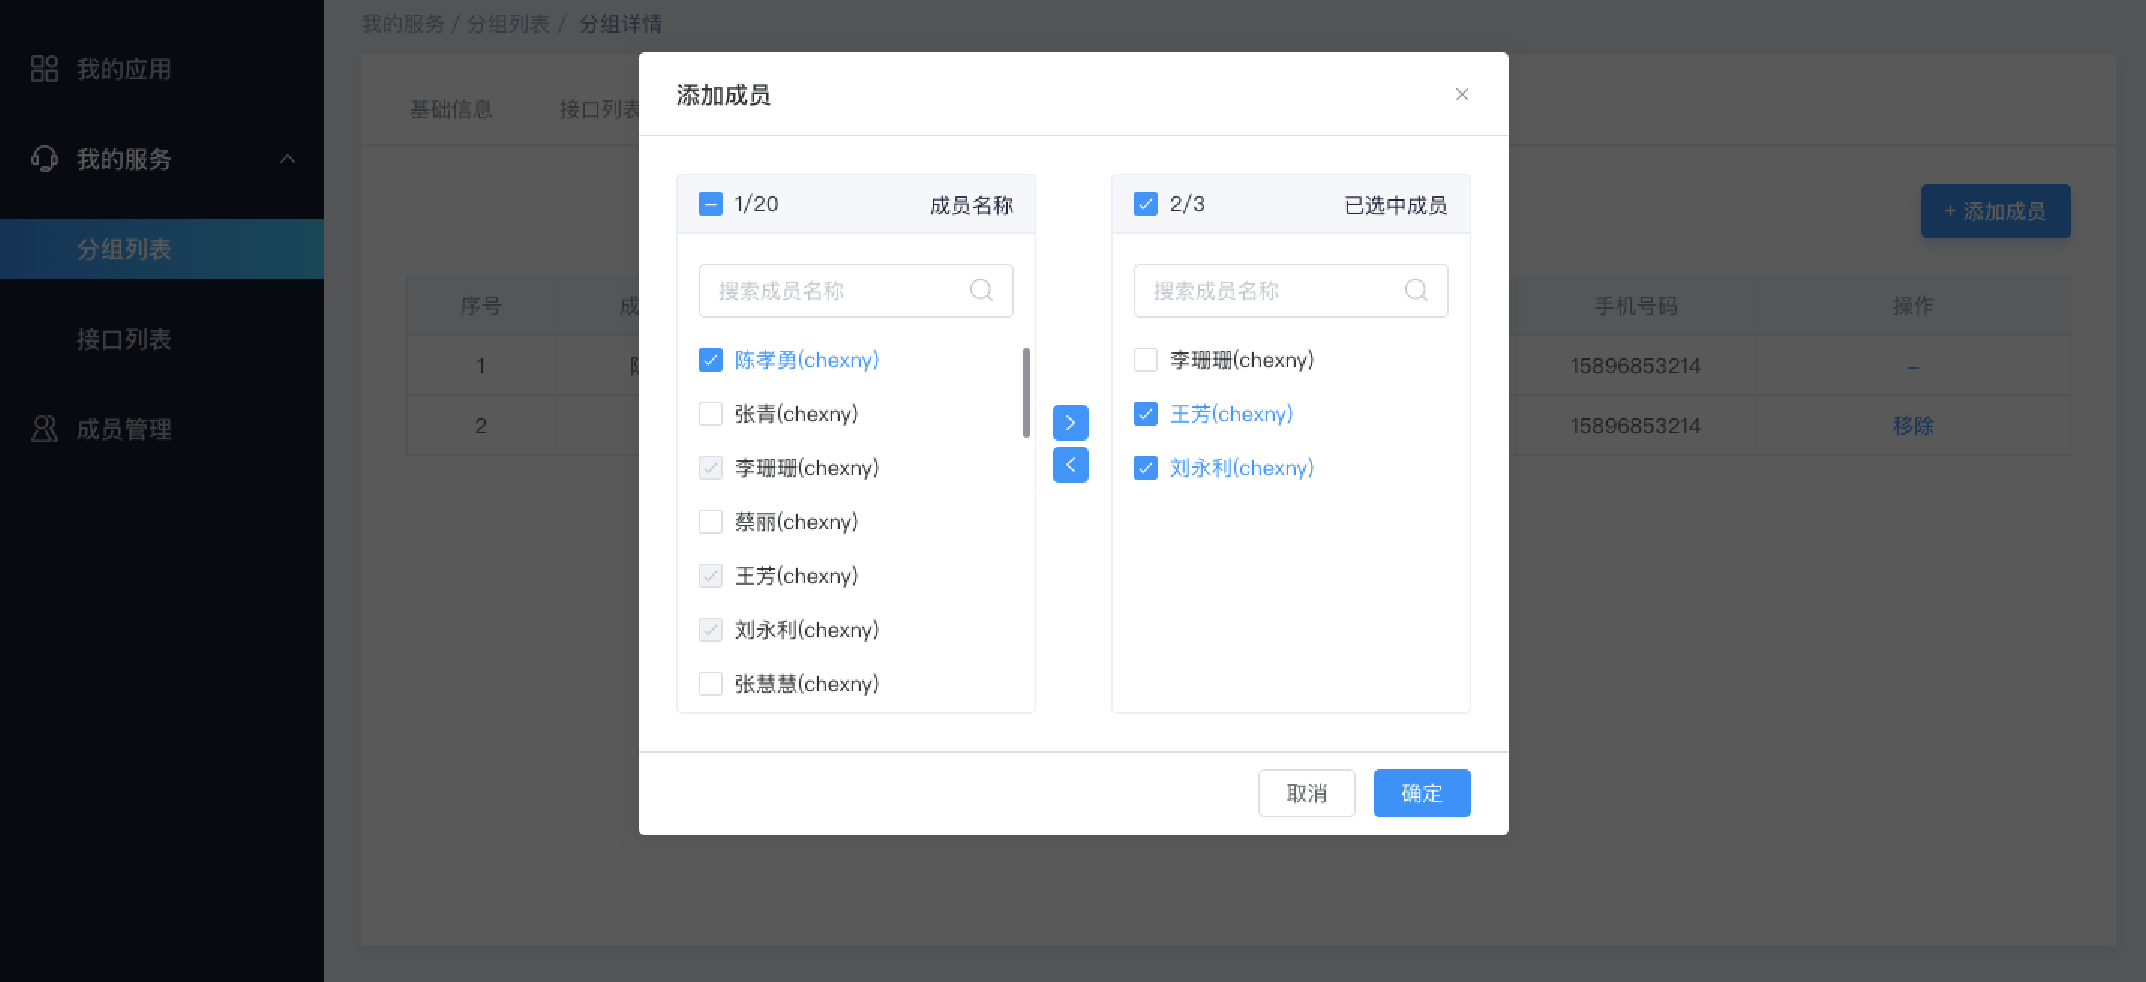The width and height of the screenshot is (2146, 982).
Task: Click the left member list scrollbar
Action: pos(1026,393)
